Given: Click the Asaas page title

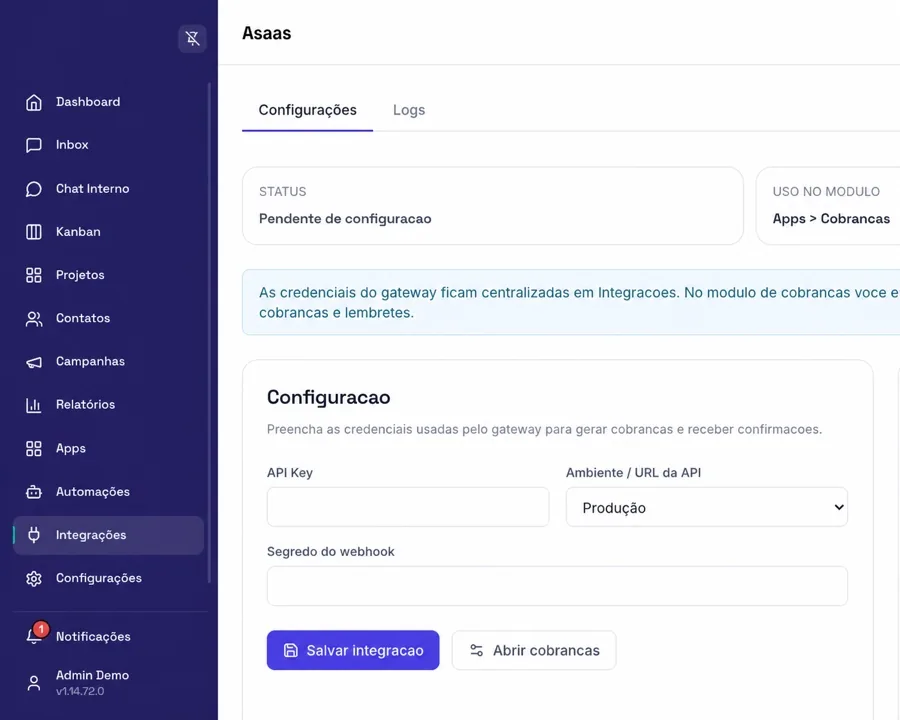Looking at the screenshot, I should pyautogui.click(x=266, y=33).
